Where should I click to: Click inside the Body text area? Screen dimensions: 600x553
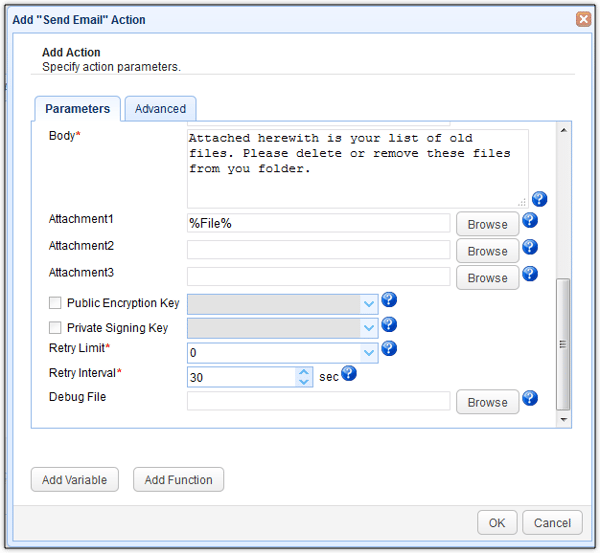(x=357, y=169)
